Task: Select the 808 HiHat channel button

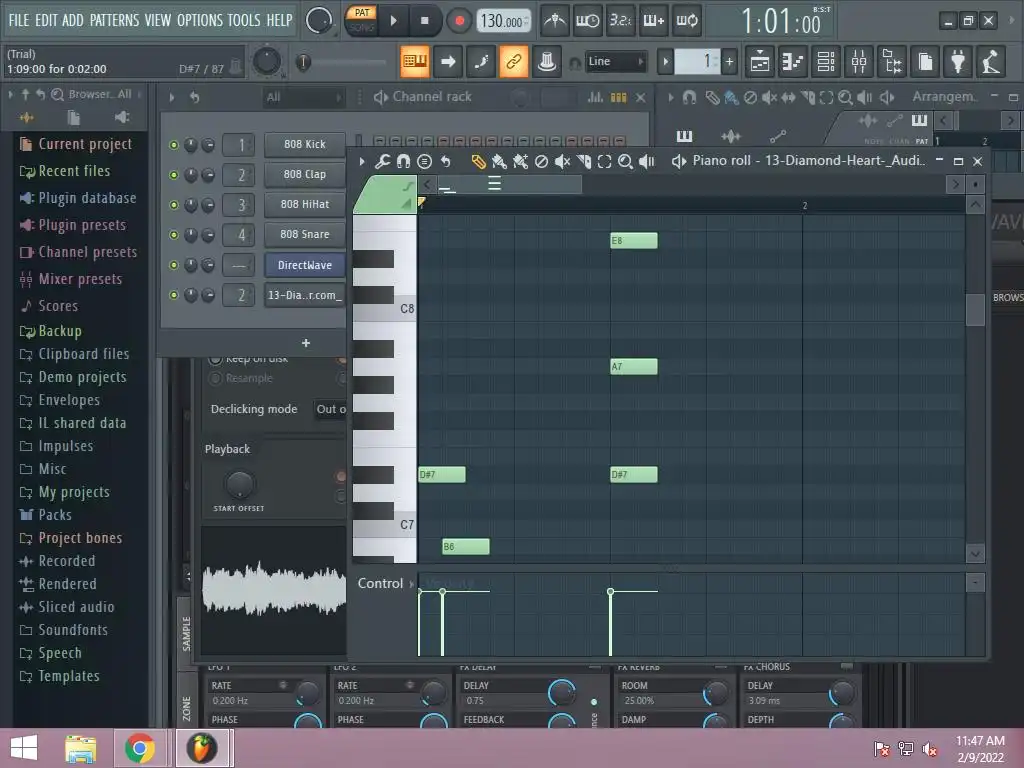Action: click(x=304, y=204)
